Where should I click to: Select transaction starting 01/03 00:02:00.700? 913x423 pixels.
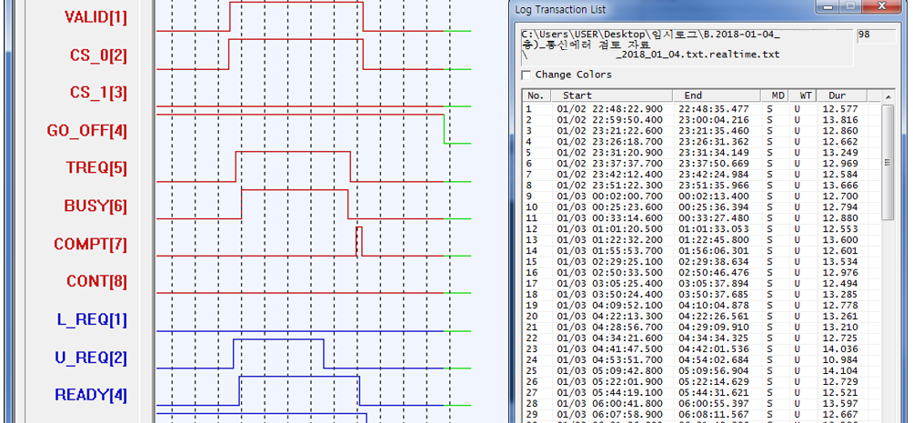[x=702, y=196]
